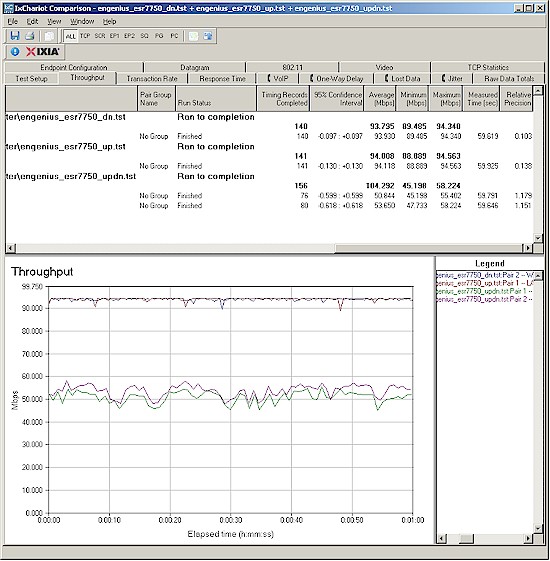This screenshot has height=561, width=550.
Task: Select the engenius_esr7750_updn.tst row
Action: pos(269,176)
